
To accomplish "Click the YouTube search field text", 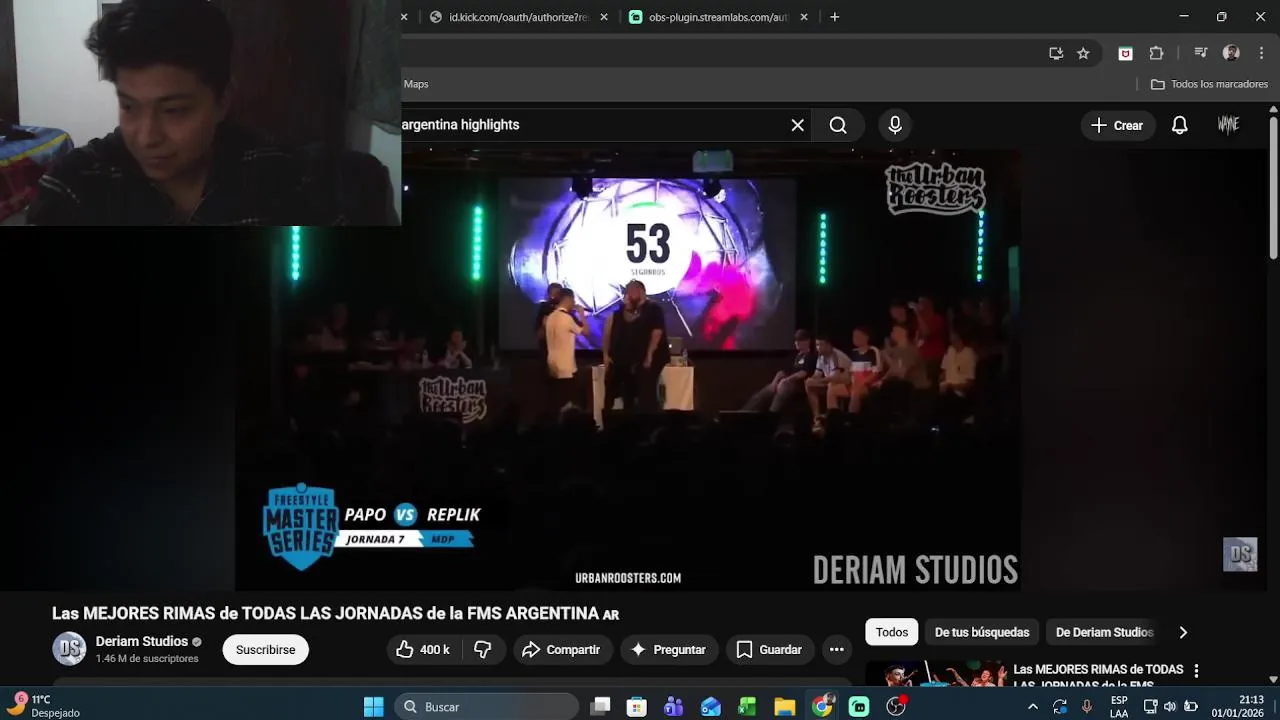I will pos(461,125).
